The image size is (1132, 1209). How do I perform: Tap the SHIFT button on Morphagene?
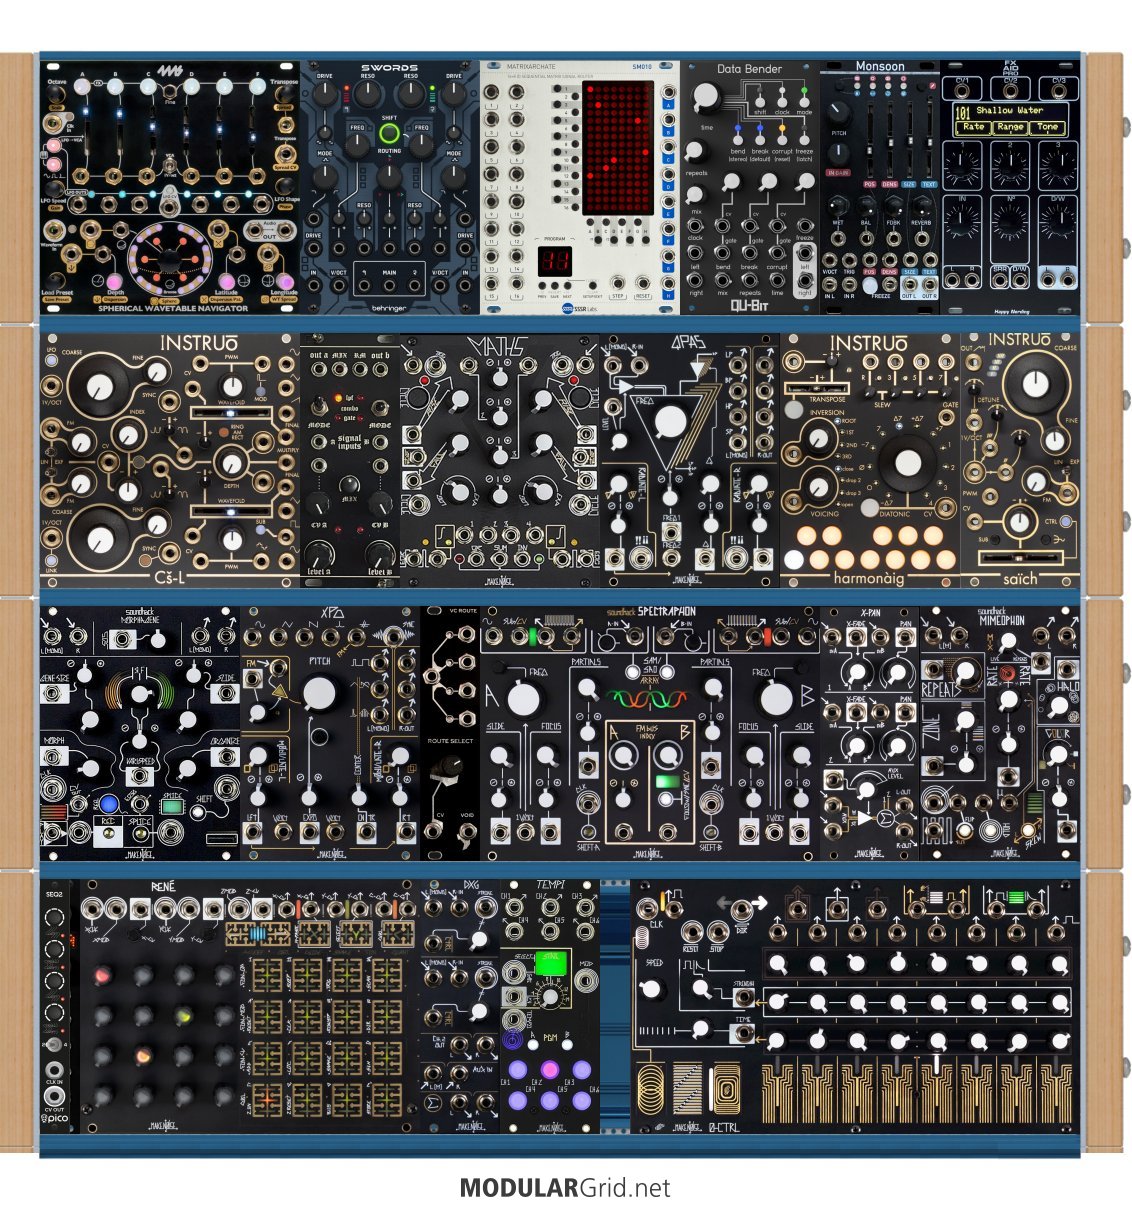coord(200,812)
